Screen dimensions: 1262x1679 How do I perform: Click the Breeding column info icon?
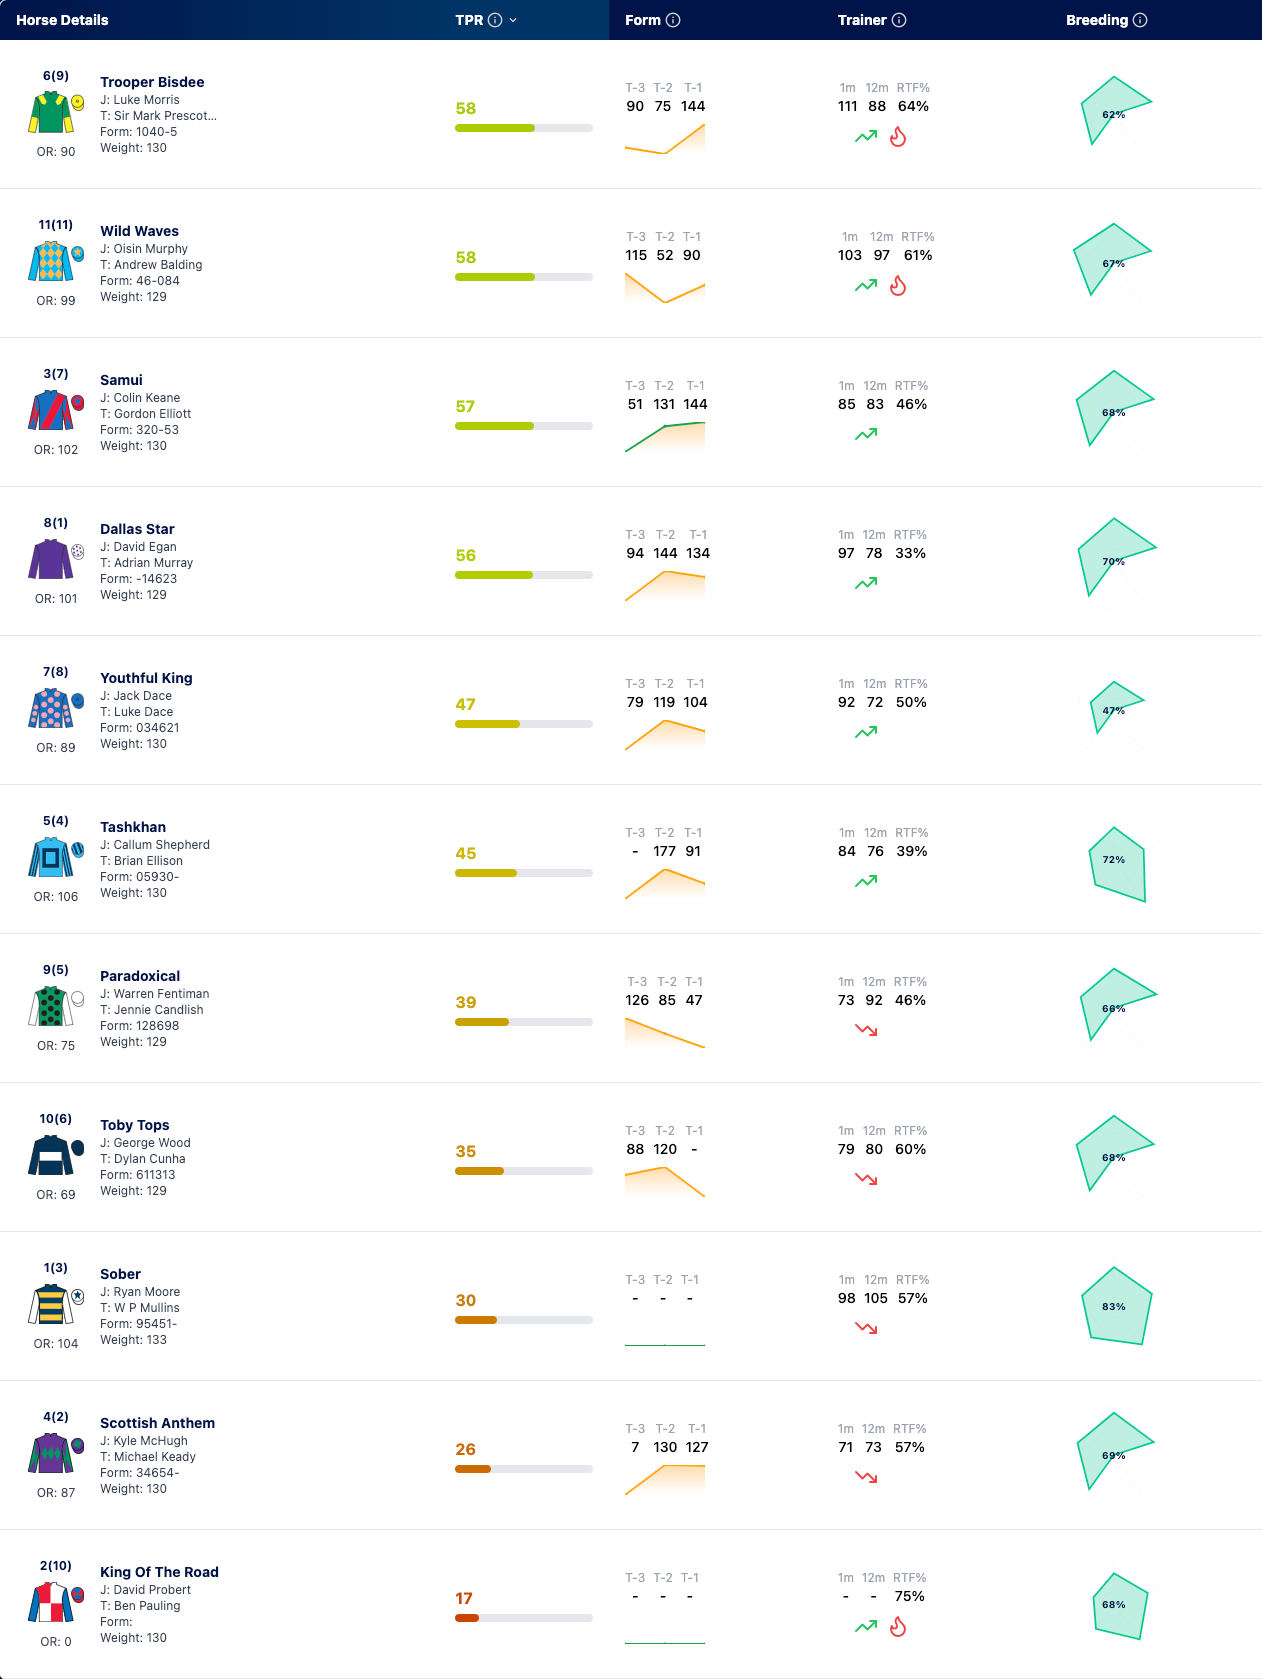click(1140, 20)
